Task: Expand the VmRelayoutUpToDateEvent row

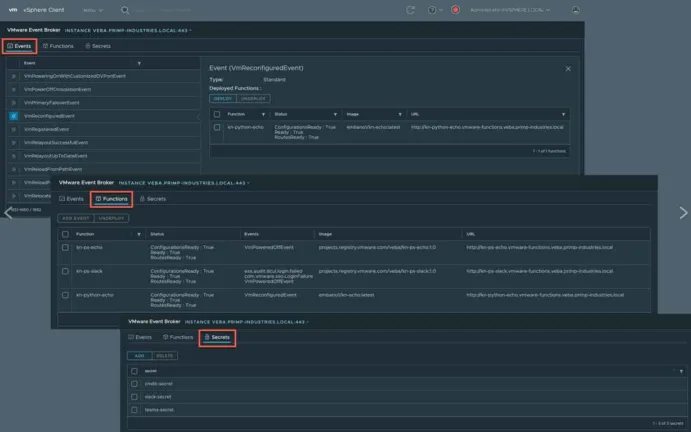Action: click(x=14, y=156)
